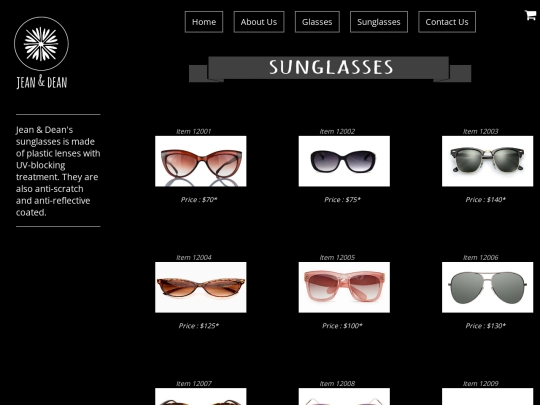
Task: Open item 12005 pink frame sunglasses
Action: pyautogui.click(x=344, y=287)
